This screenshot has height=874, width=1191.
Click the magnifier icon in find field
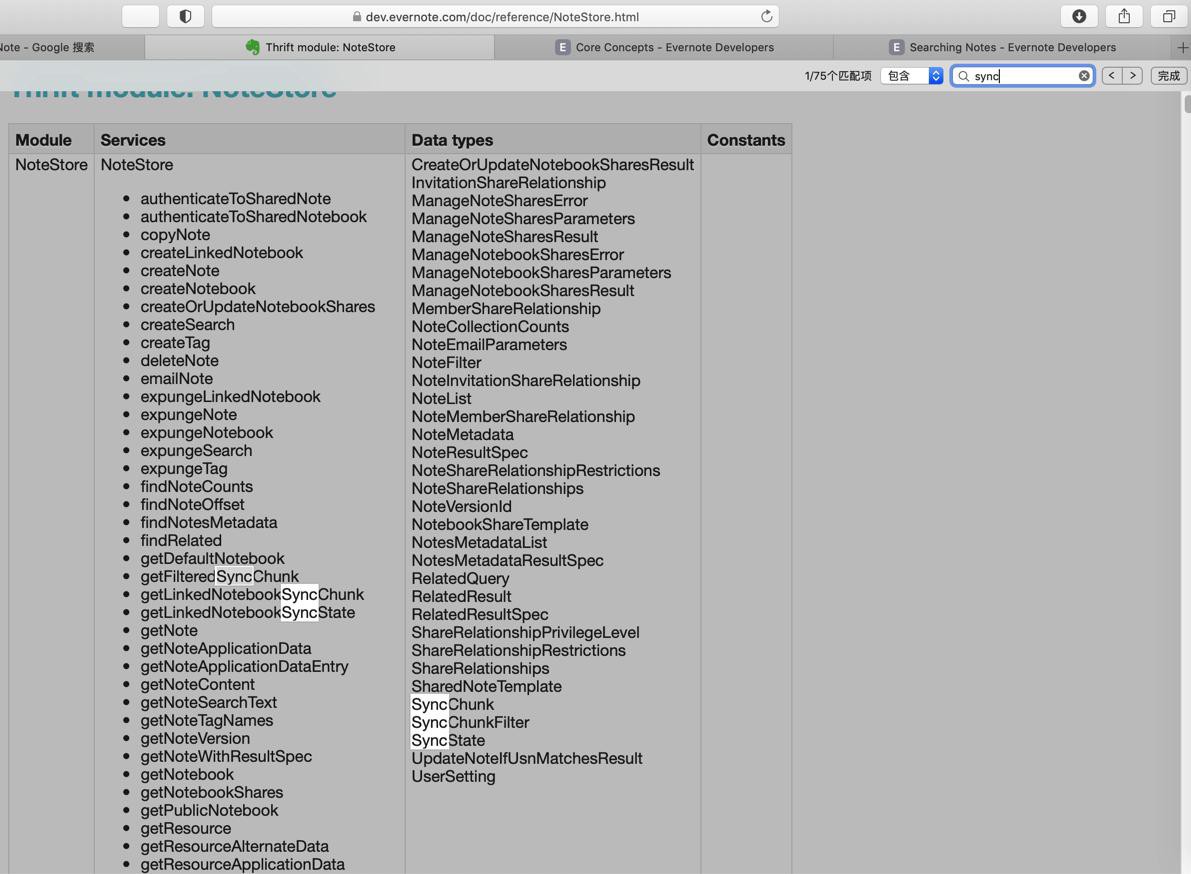point(964,76)
